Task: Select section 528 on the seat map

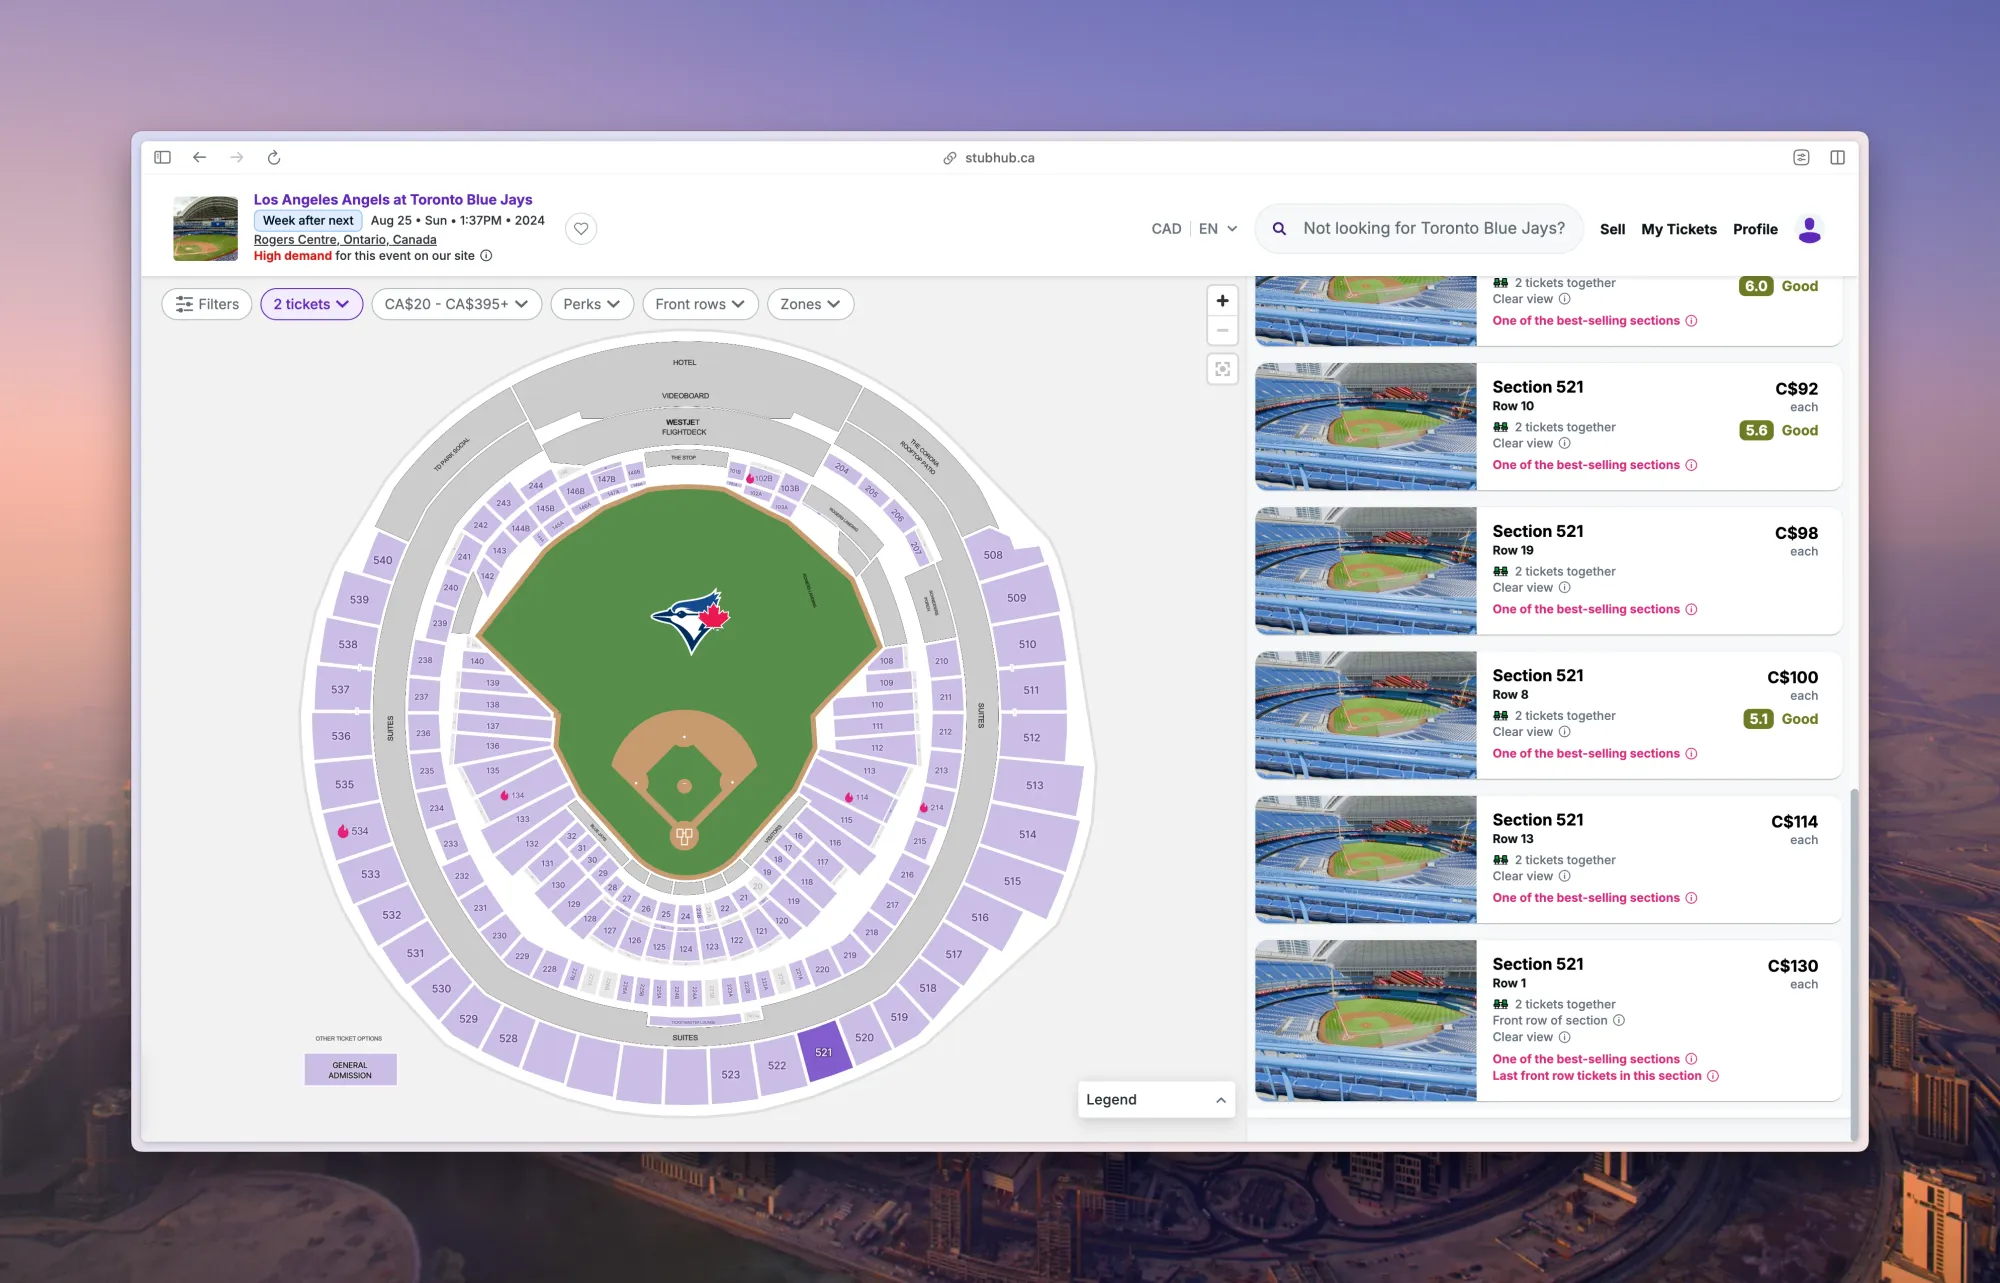Action: click(x=508, y=1038)
